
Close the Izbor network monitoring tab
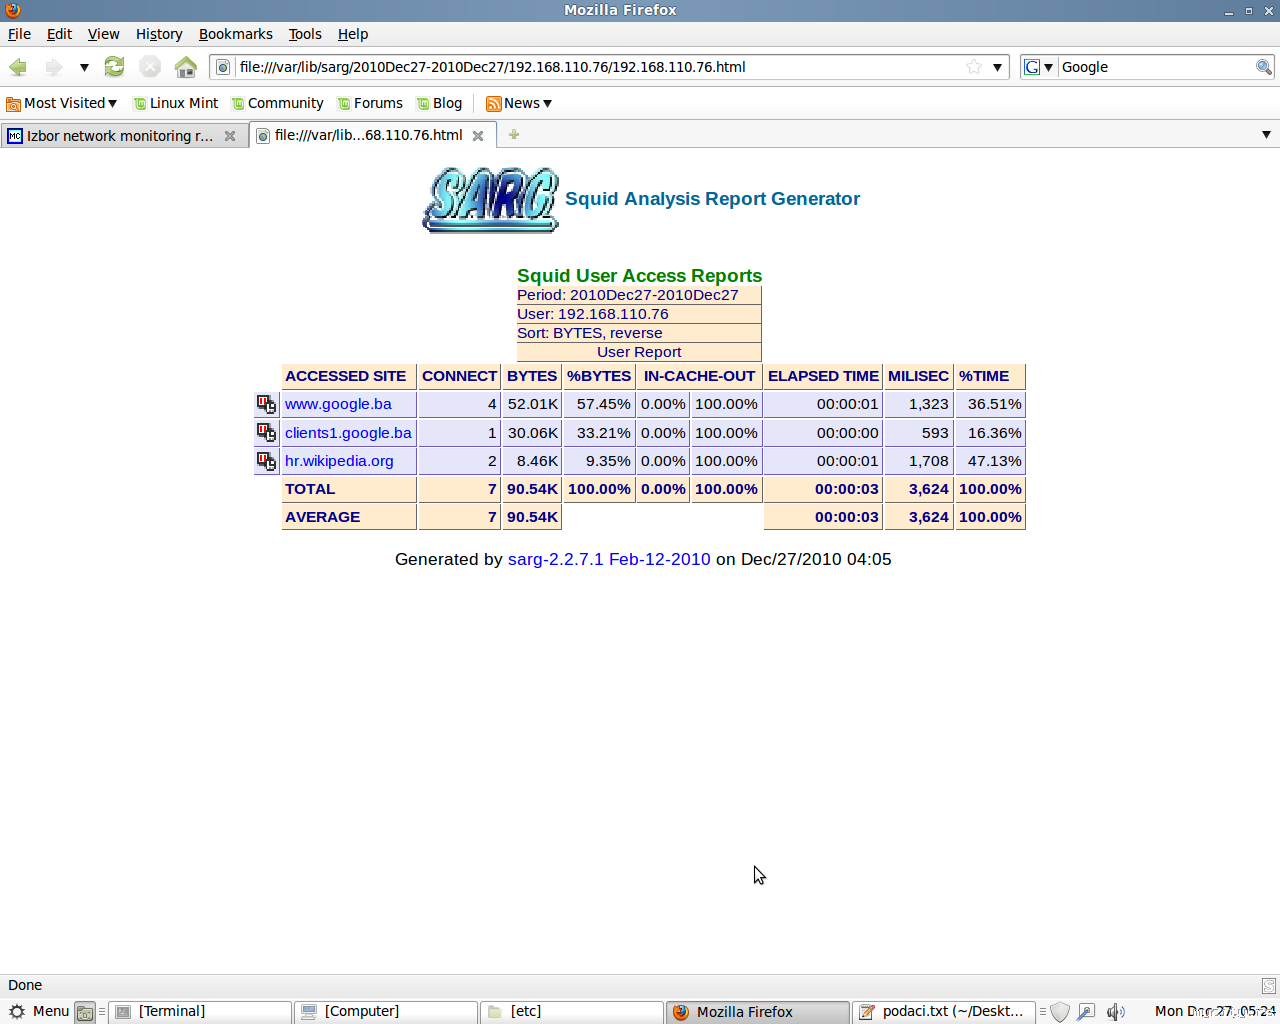tap(230, 136)
